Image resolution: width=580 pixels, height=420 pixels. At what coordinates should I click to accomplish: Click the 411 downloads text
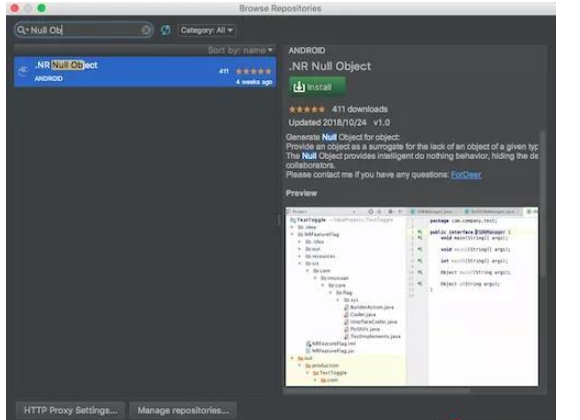coord(360,109)
